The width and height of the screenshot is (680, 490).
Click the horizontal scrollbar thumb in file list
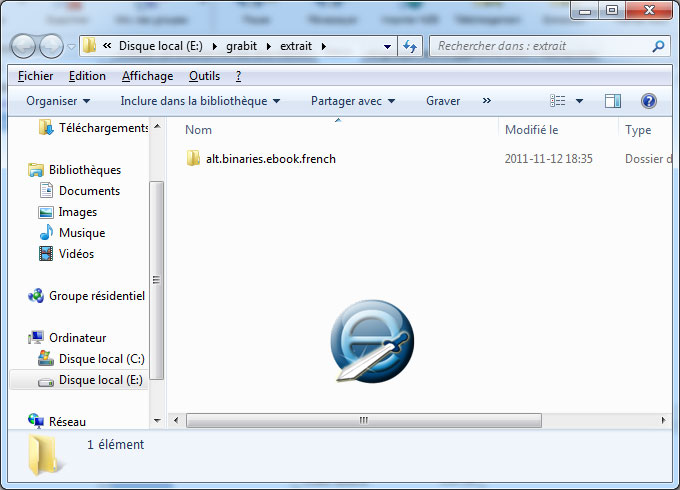[x=364, y=420]
